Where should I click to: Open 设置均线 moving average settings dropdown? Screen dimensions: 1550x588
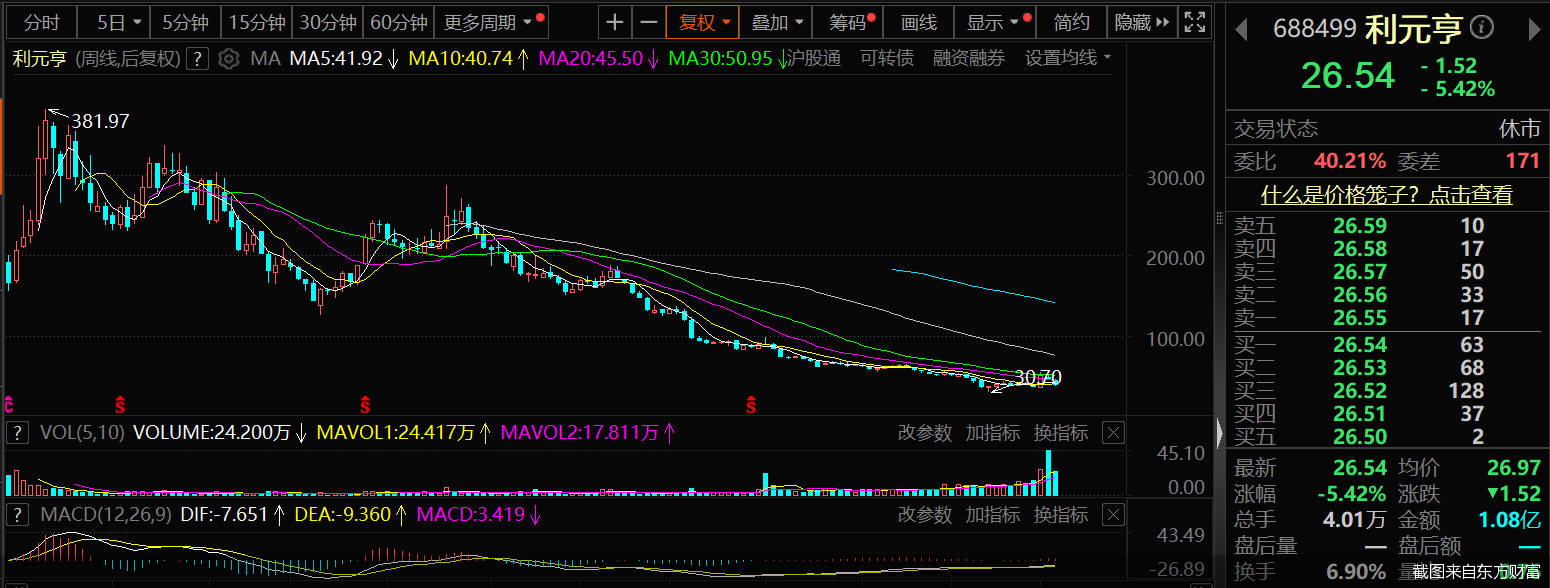coord(1068,58)
